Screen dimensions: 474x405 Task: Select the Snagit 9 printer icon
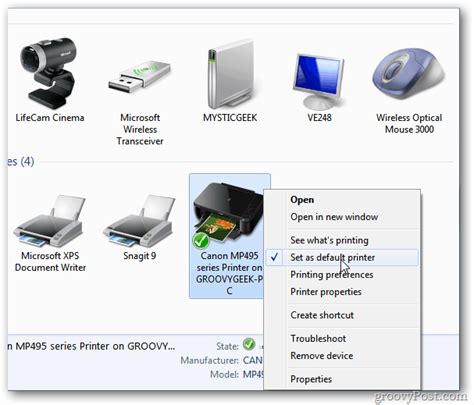point(139,221)
